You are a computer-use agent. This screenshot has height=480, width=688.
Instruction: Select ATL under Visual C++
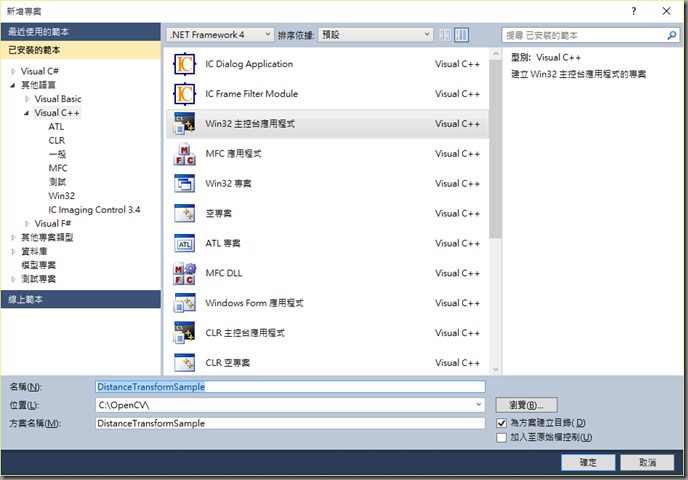point(56,127)
